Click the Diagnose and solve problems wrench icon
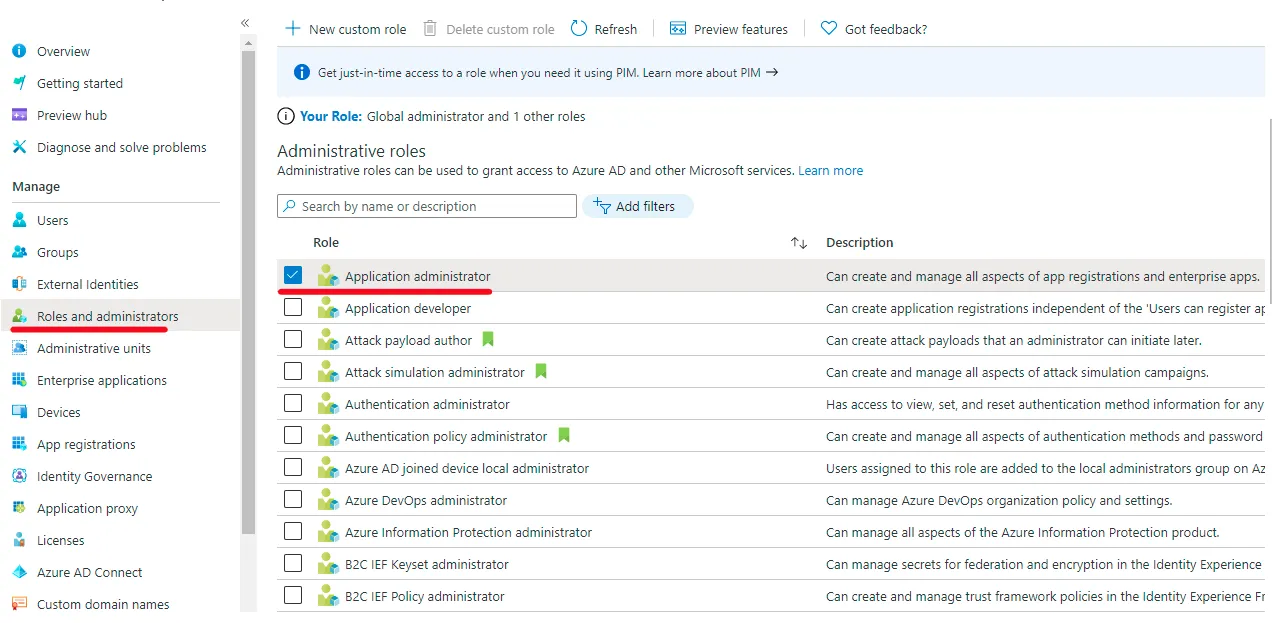This screenshot has height=623, width=1272. point(19,147)
